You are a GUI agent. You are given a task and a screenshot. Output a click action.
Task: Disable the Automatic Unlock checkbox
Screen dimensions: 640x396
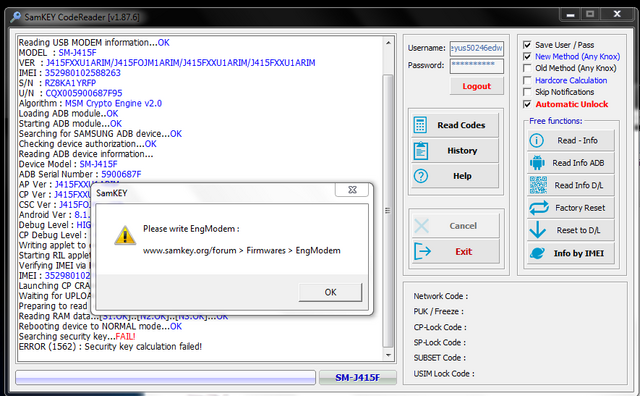click(527, 104)
